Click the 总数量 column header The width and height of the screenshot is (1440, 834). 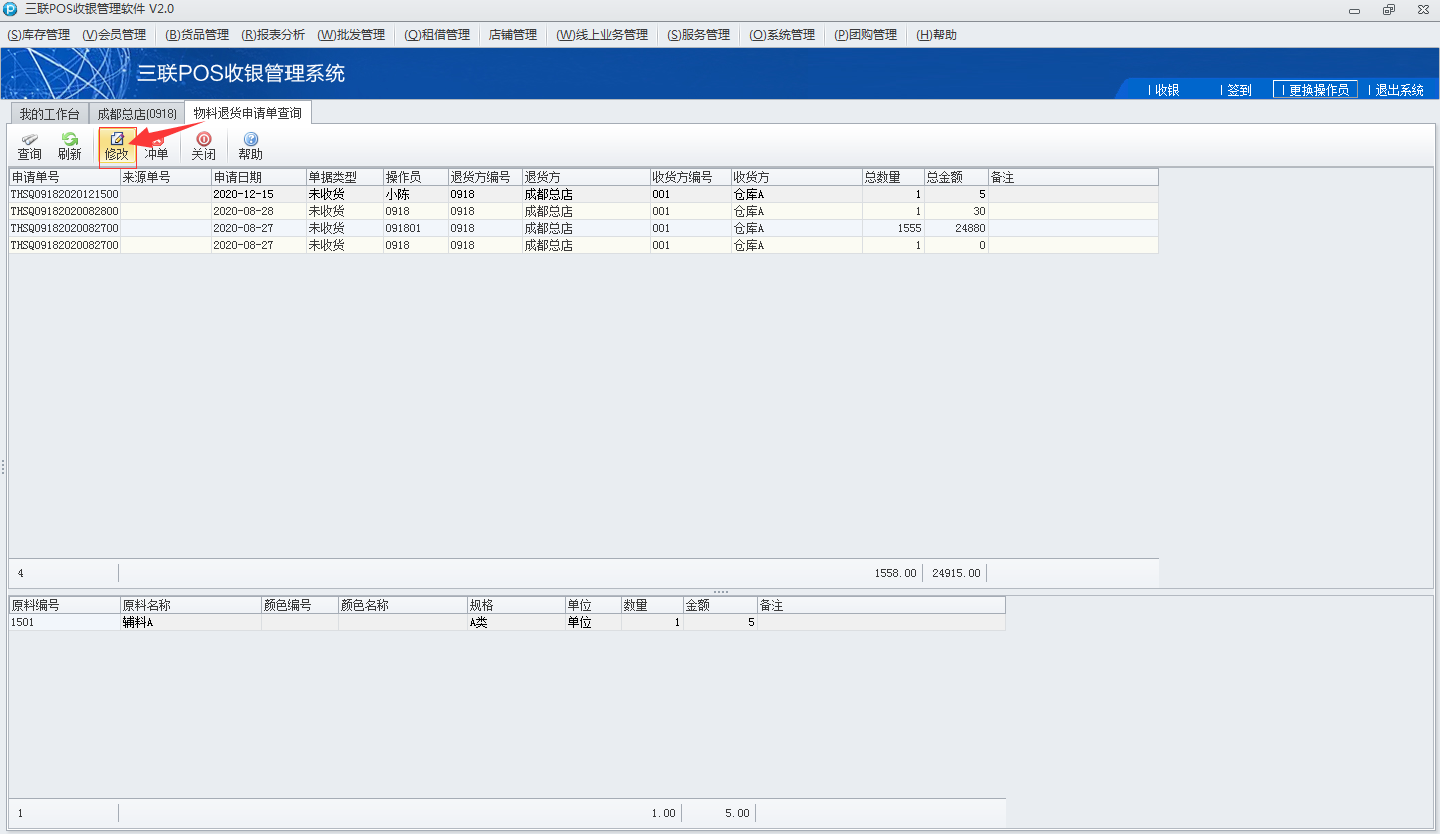[894, 177]
